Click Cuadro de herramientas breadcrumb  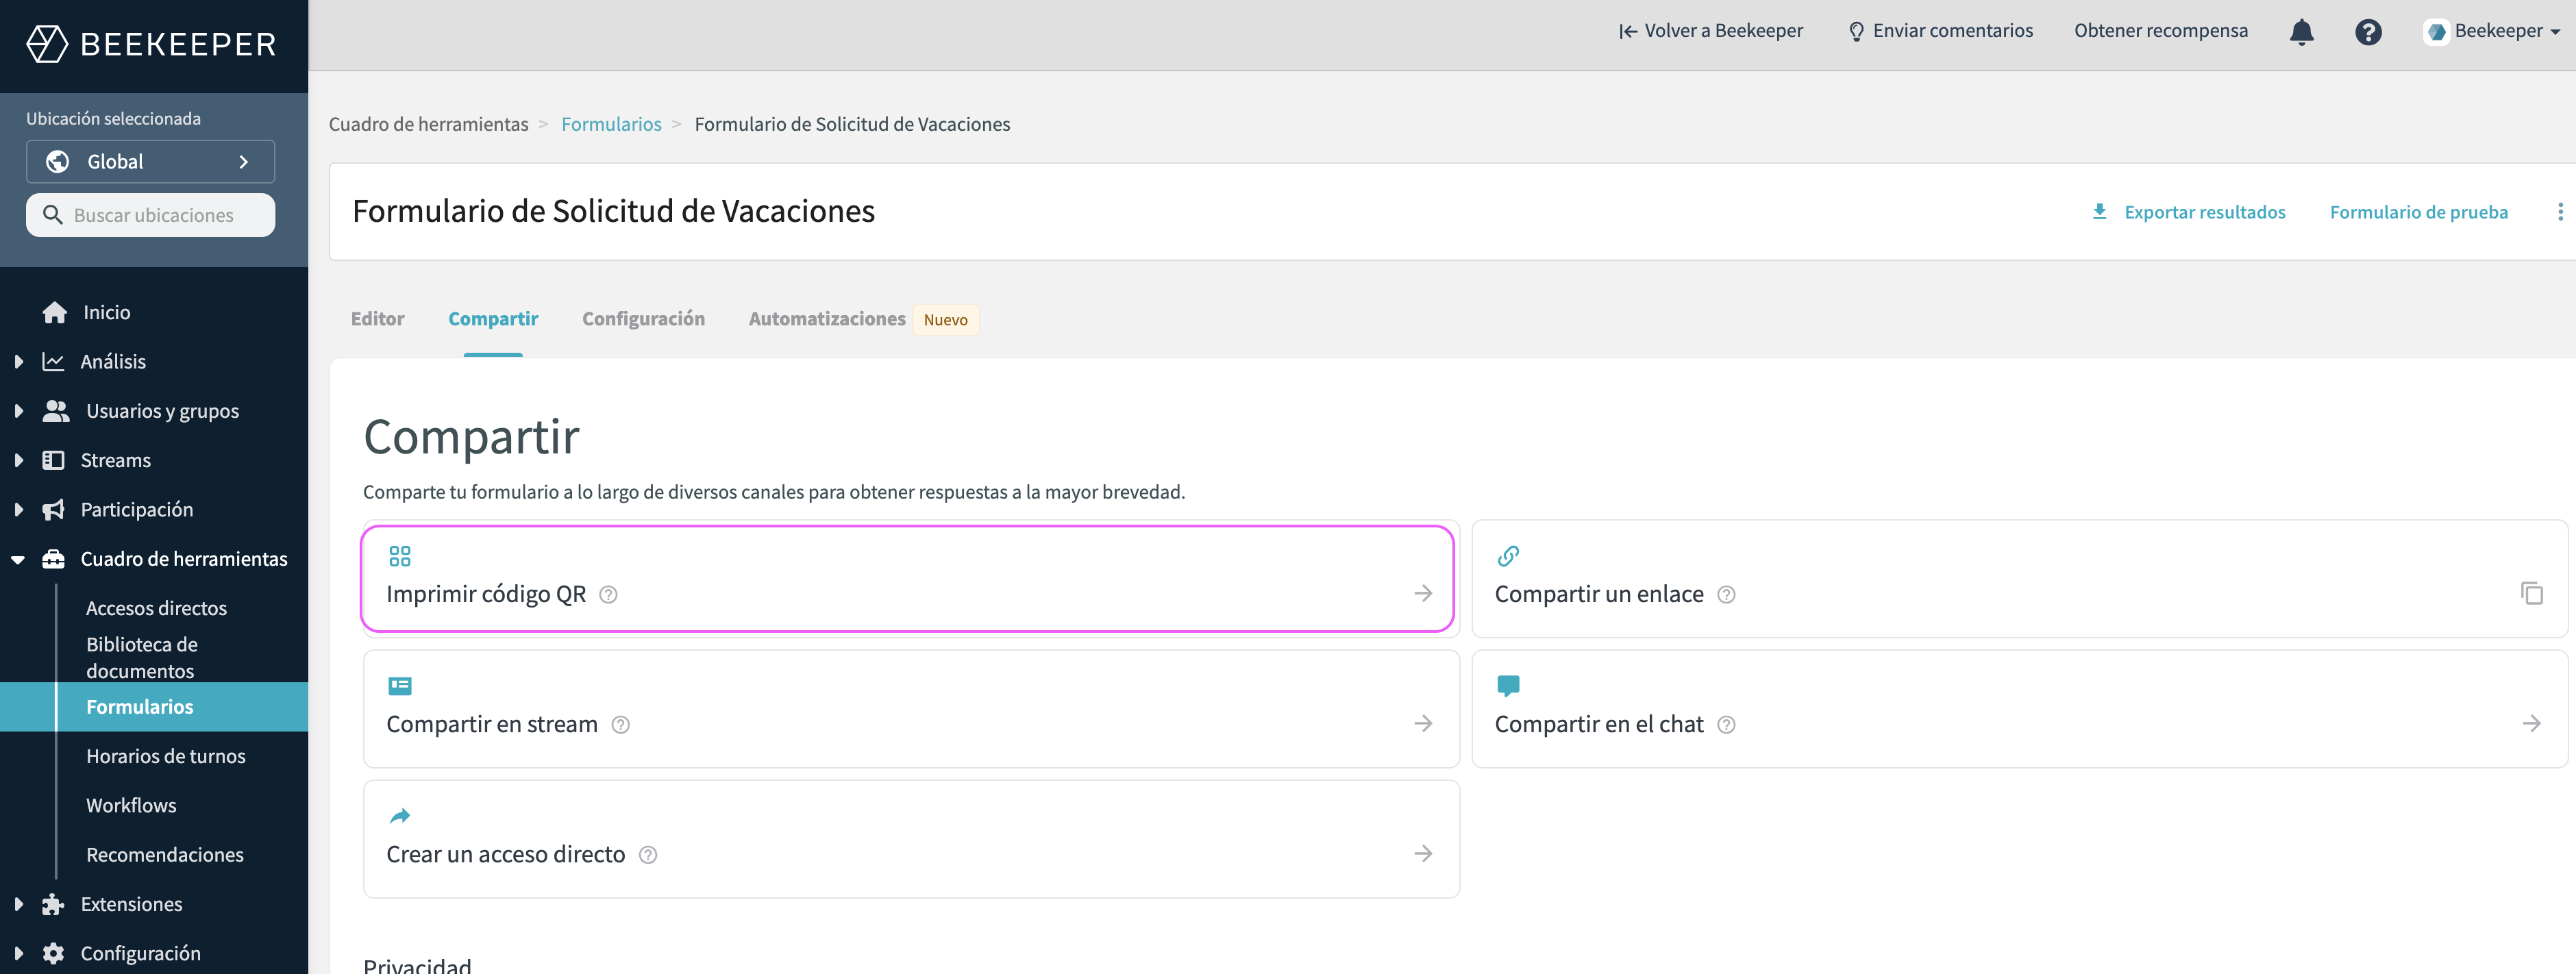tap(428, 124)
